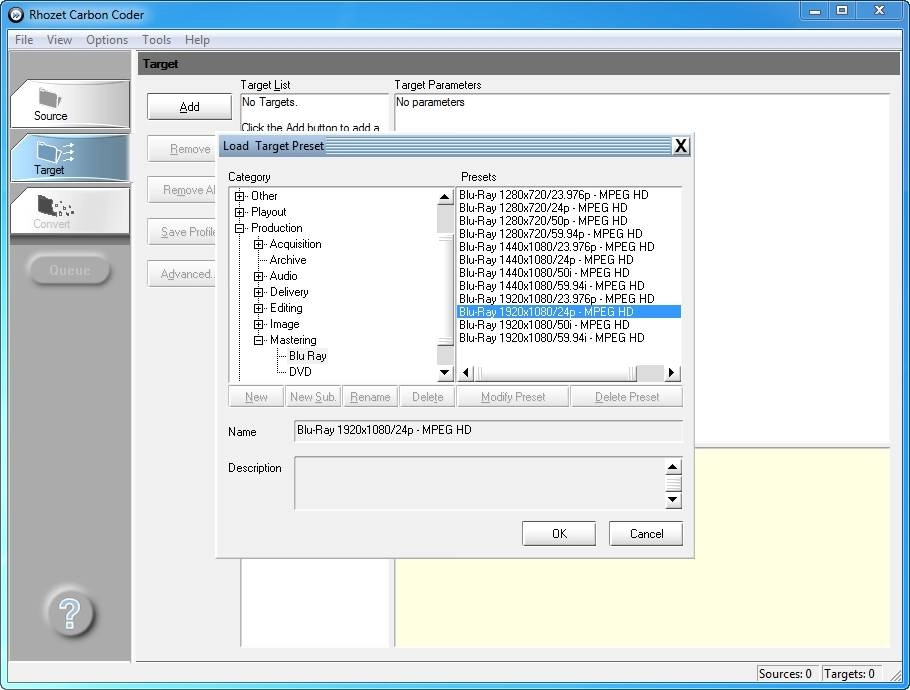The image size is (910, 690).
Task: Collapse the Production category node
Action: tap(239, 228)
